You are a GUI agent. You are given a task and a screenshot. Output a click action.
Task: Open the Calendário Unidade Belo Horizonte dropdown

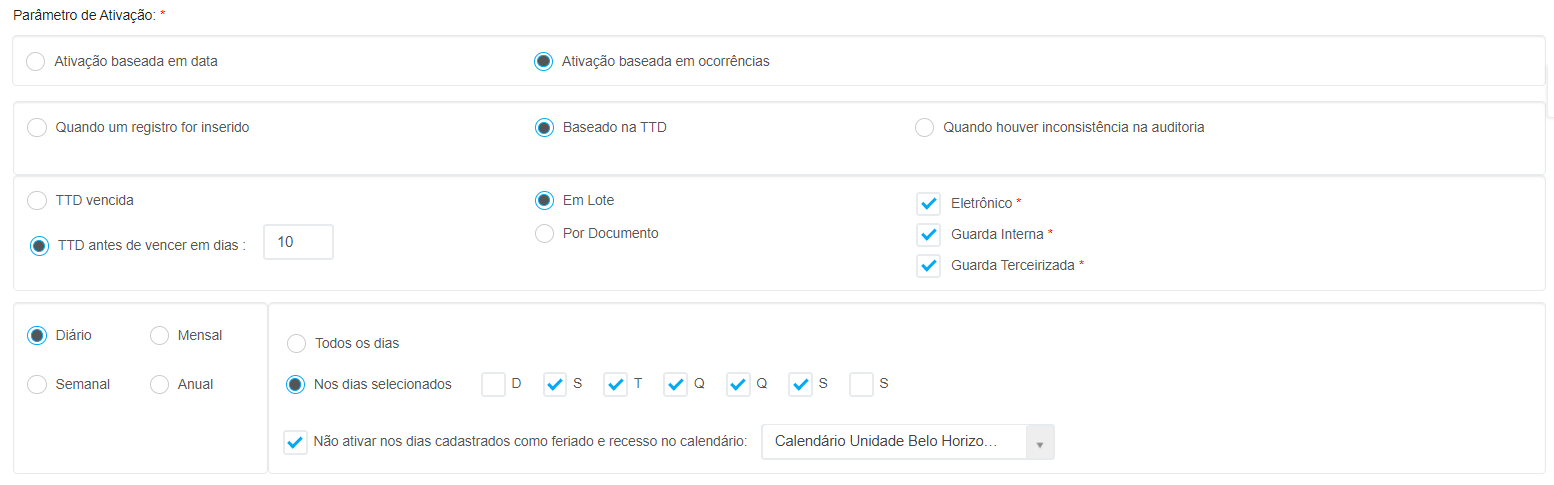pos(908,441)
